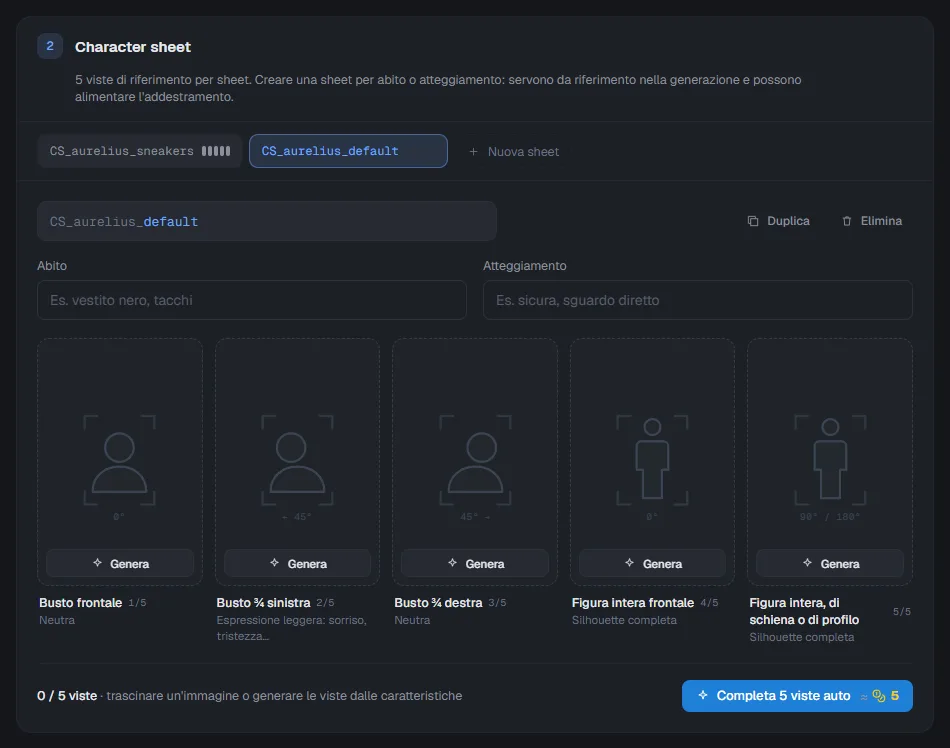Viewport: 950px width, 748px height.
Task: Click the plus icon beside Nuova sheet
Action: pos(473,151)
